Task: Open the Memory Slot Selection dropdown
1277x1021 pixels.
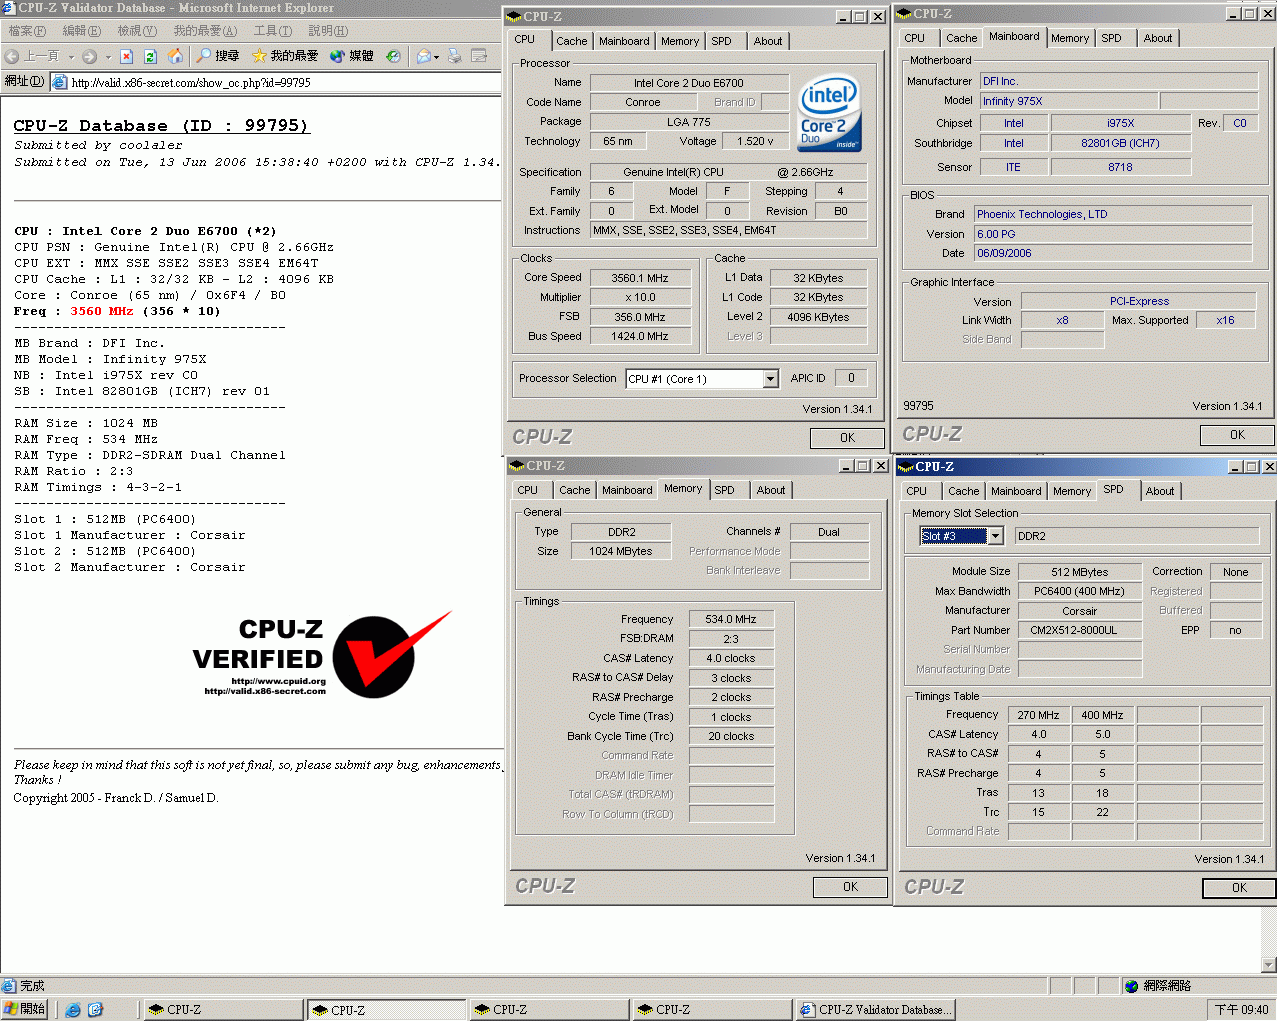Action: coord(995,536)
